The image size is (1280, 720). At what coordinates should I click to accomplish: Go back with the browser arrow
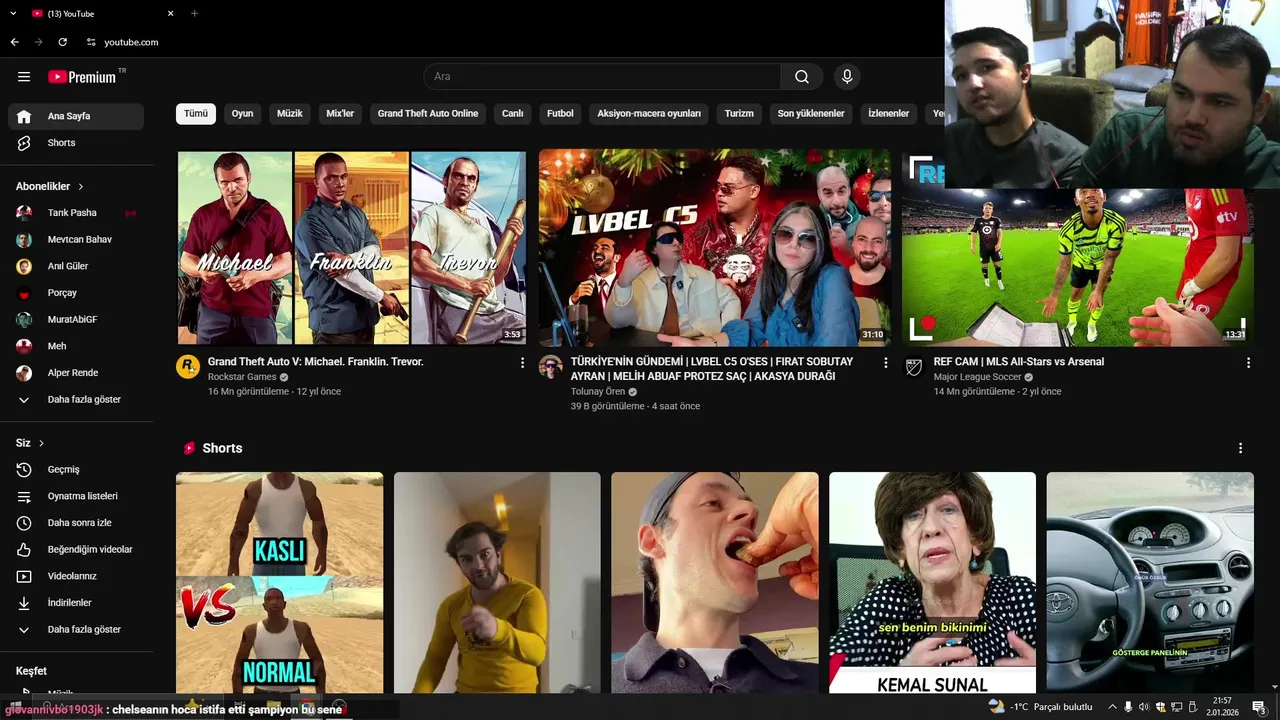(x=14, y=42)
